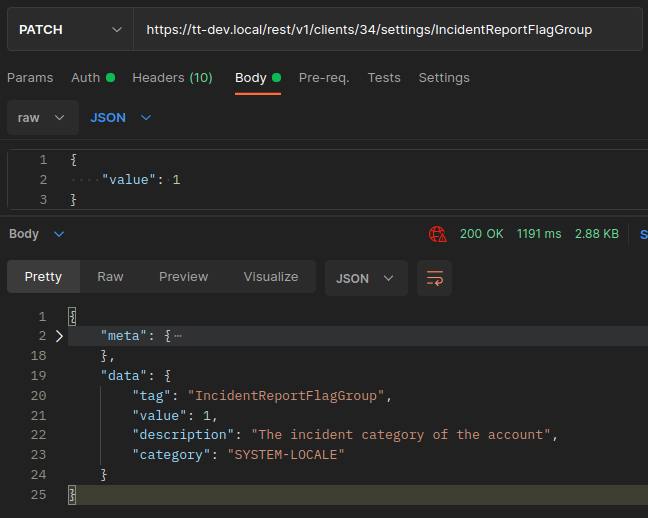648x518 pixels.
Task: Switch to the Preview response view
Action: click(183, 277)
